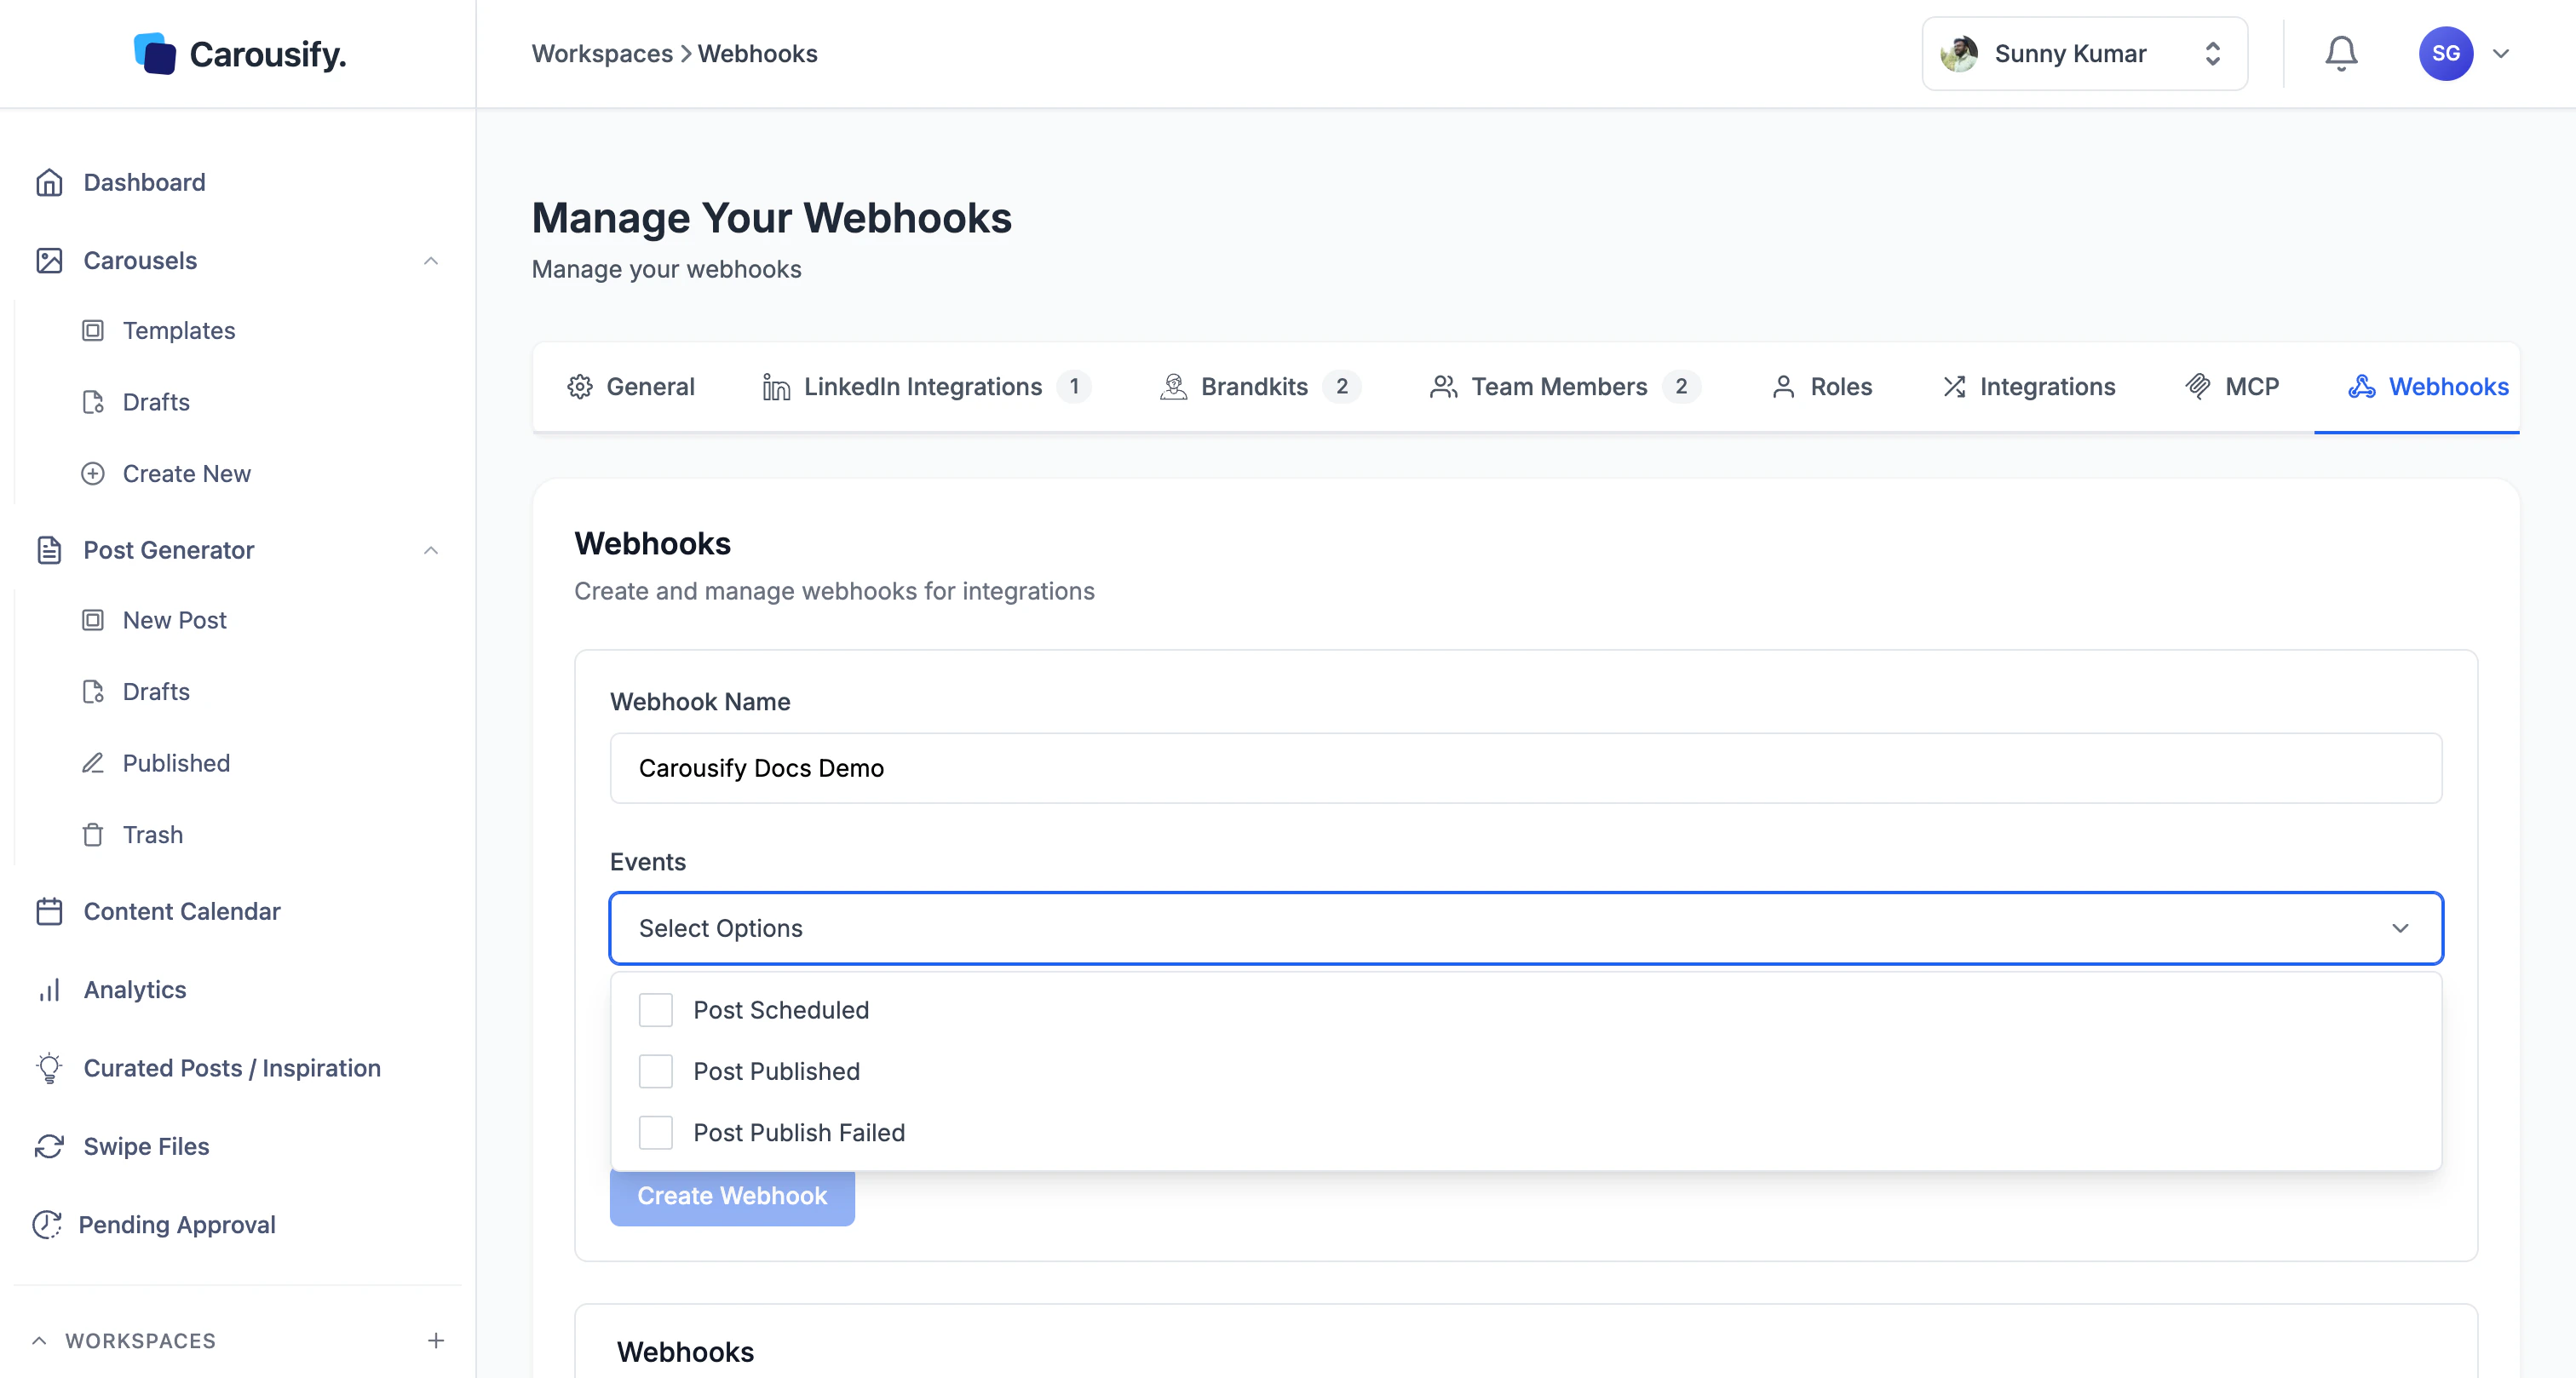Click the Post Generator document icon
The height and width of the screenshot is (1378, 2576).
49,550
